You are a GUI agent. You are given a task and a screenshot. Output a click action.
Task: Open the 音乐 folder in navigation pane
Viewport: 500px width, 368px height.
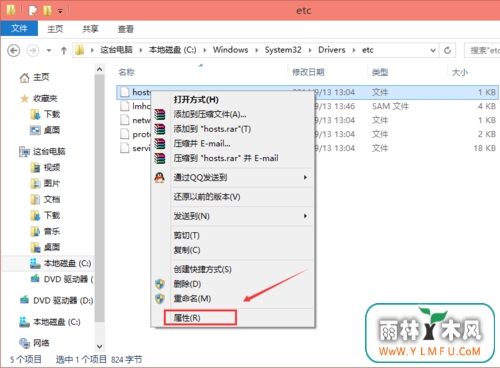click(x=52, y=231)
